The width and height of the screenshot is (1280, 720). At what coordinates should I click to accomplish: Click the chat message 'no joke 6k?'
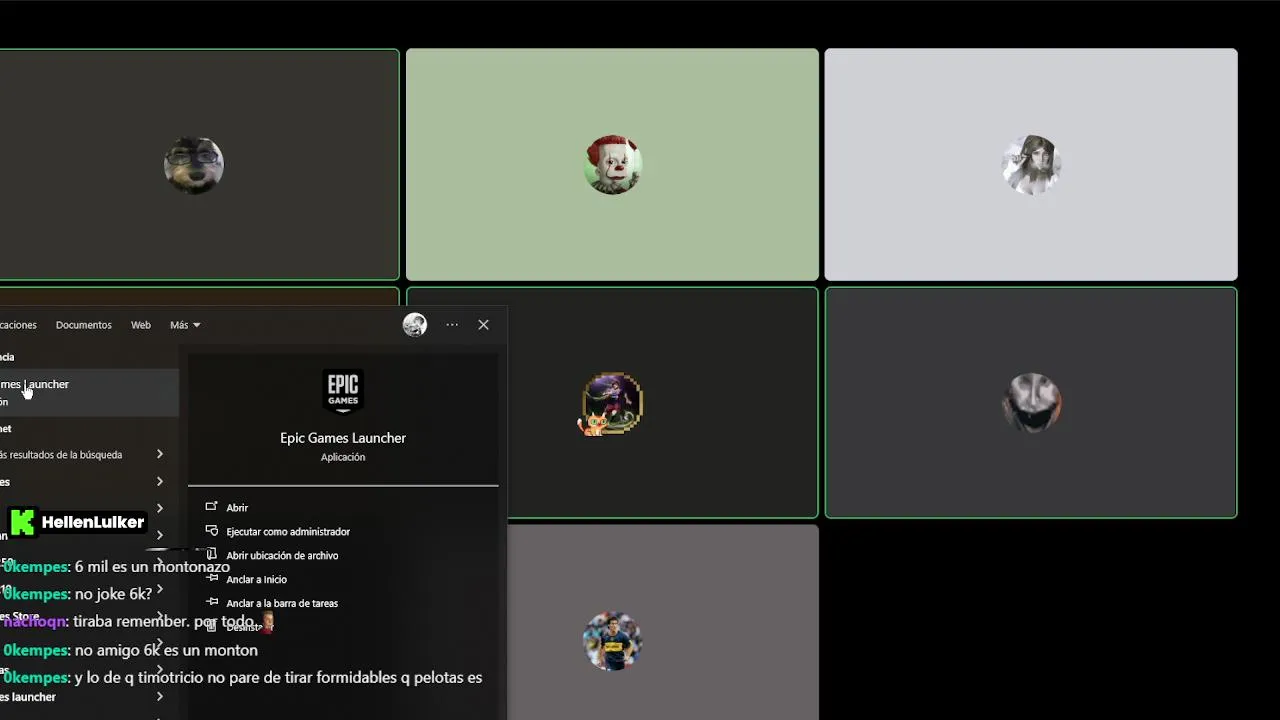pos(113,594)
